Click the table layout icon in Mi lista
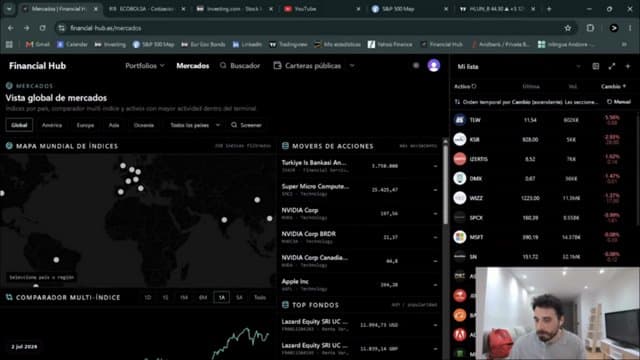The height and width of the screenshot is (360, 640). coord(596,66)
